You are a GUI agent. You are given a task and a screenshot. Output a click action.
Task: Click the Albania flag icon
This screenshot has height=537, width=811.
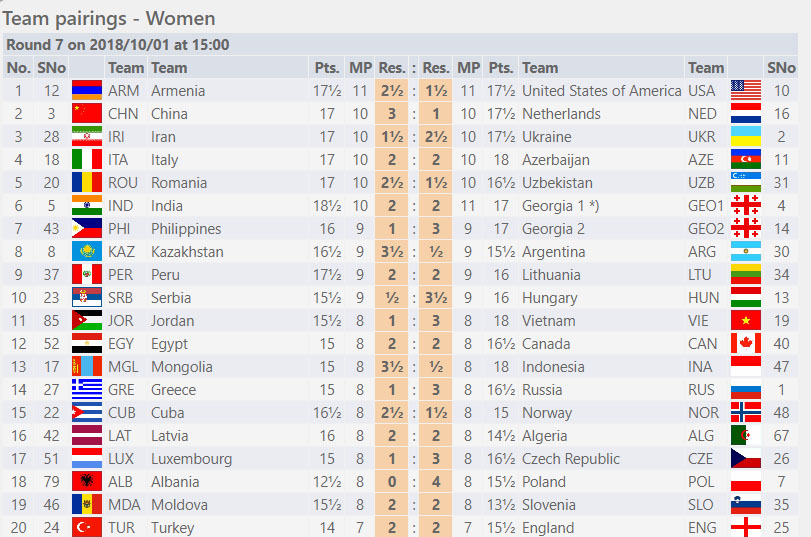(x=86, y=482)
